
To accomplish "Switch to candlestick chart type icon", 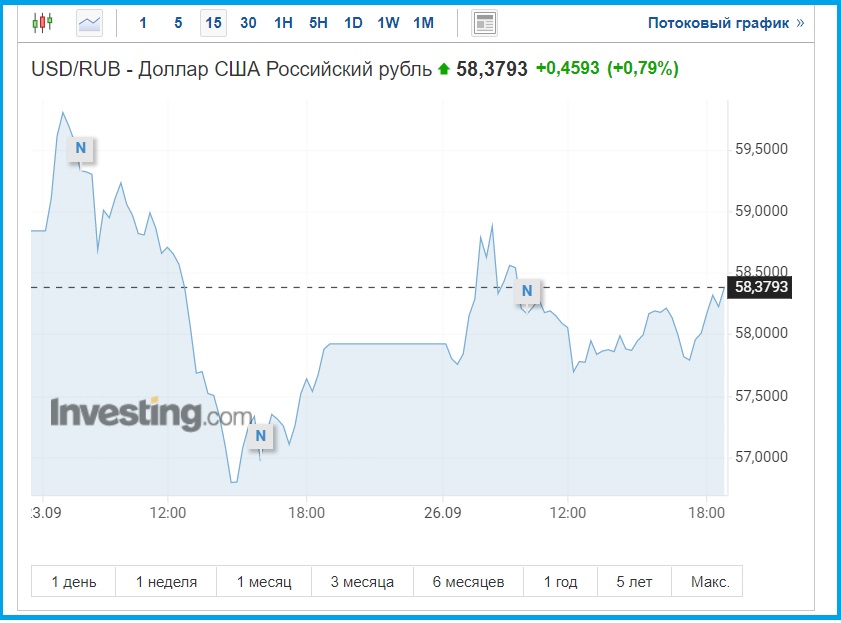I will click(x=42, y=22).
